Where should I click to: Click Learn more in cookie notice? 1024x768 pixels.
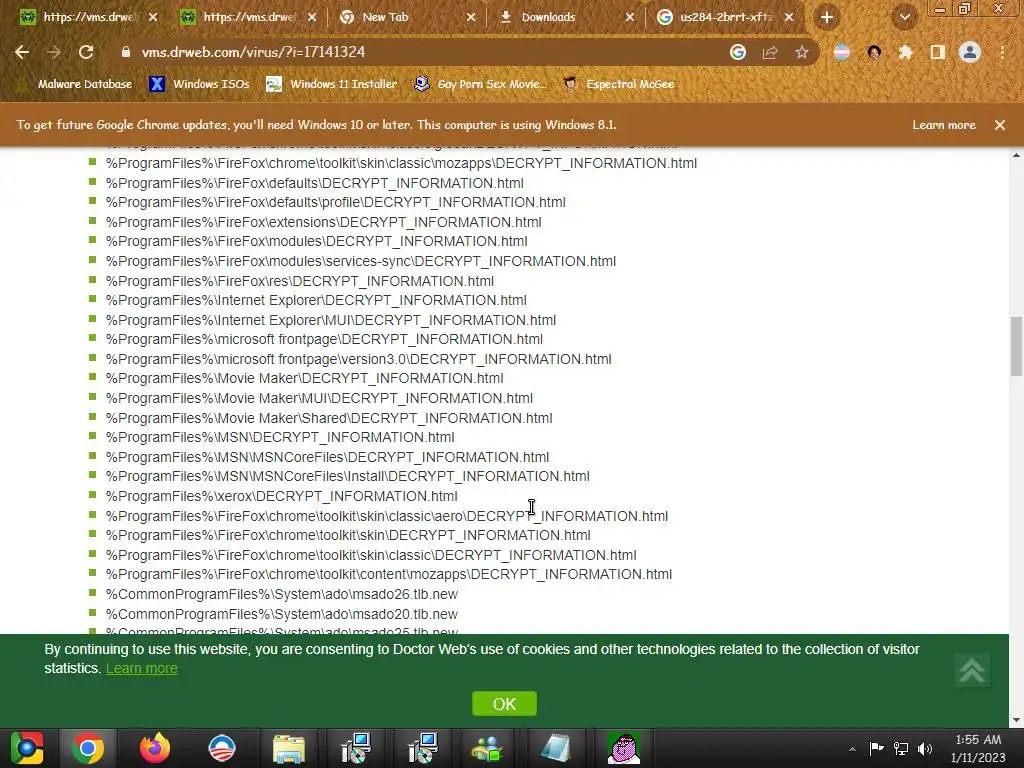click(142, 668)
